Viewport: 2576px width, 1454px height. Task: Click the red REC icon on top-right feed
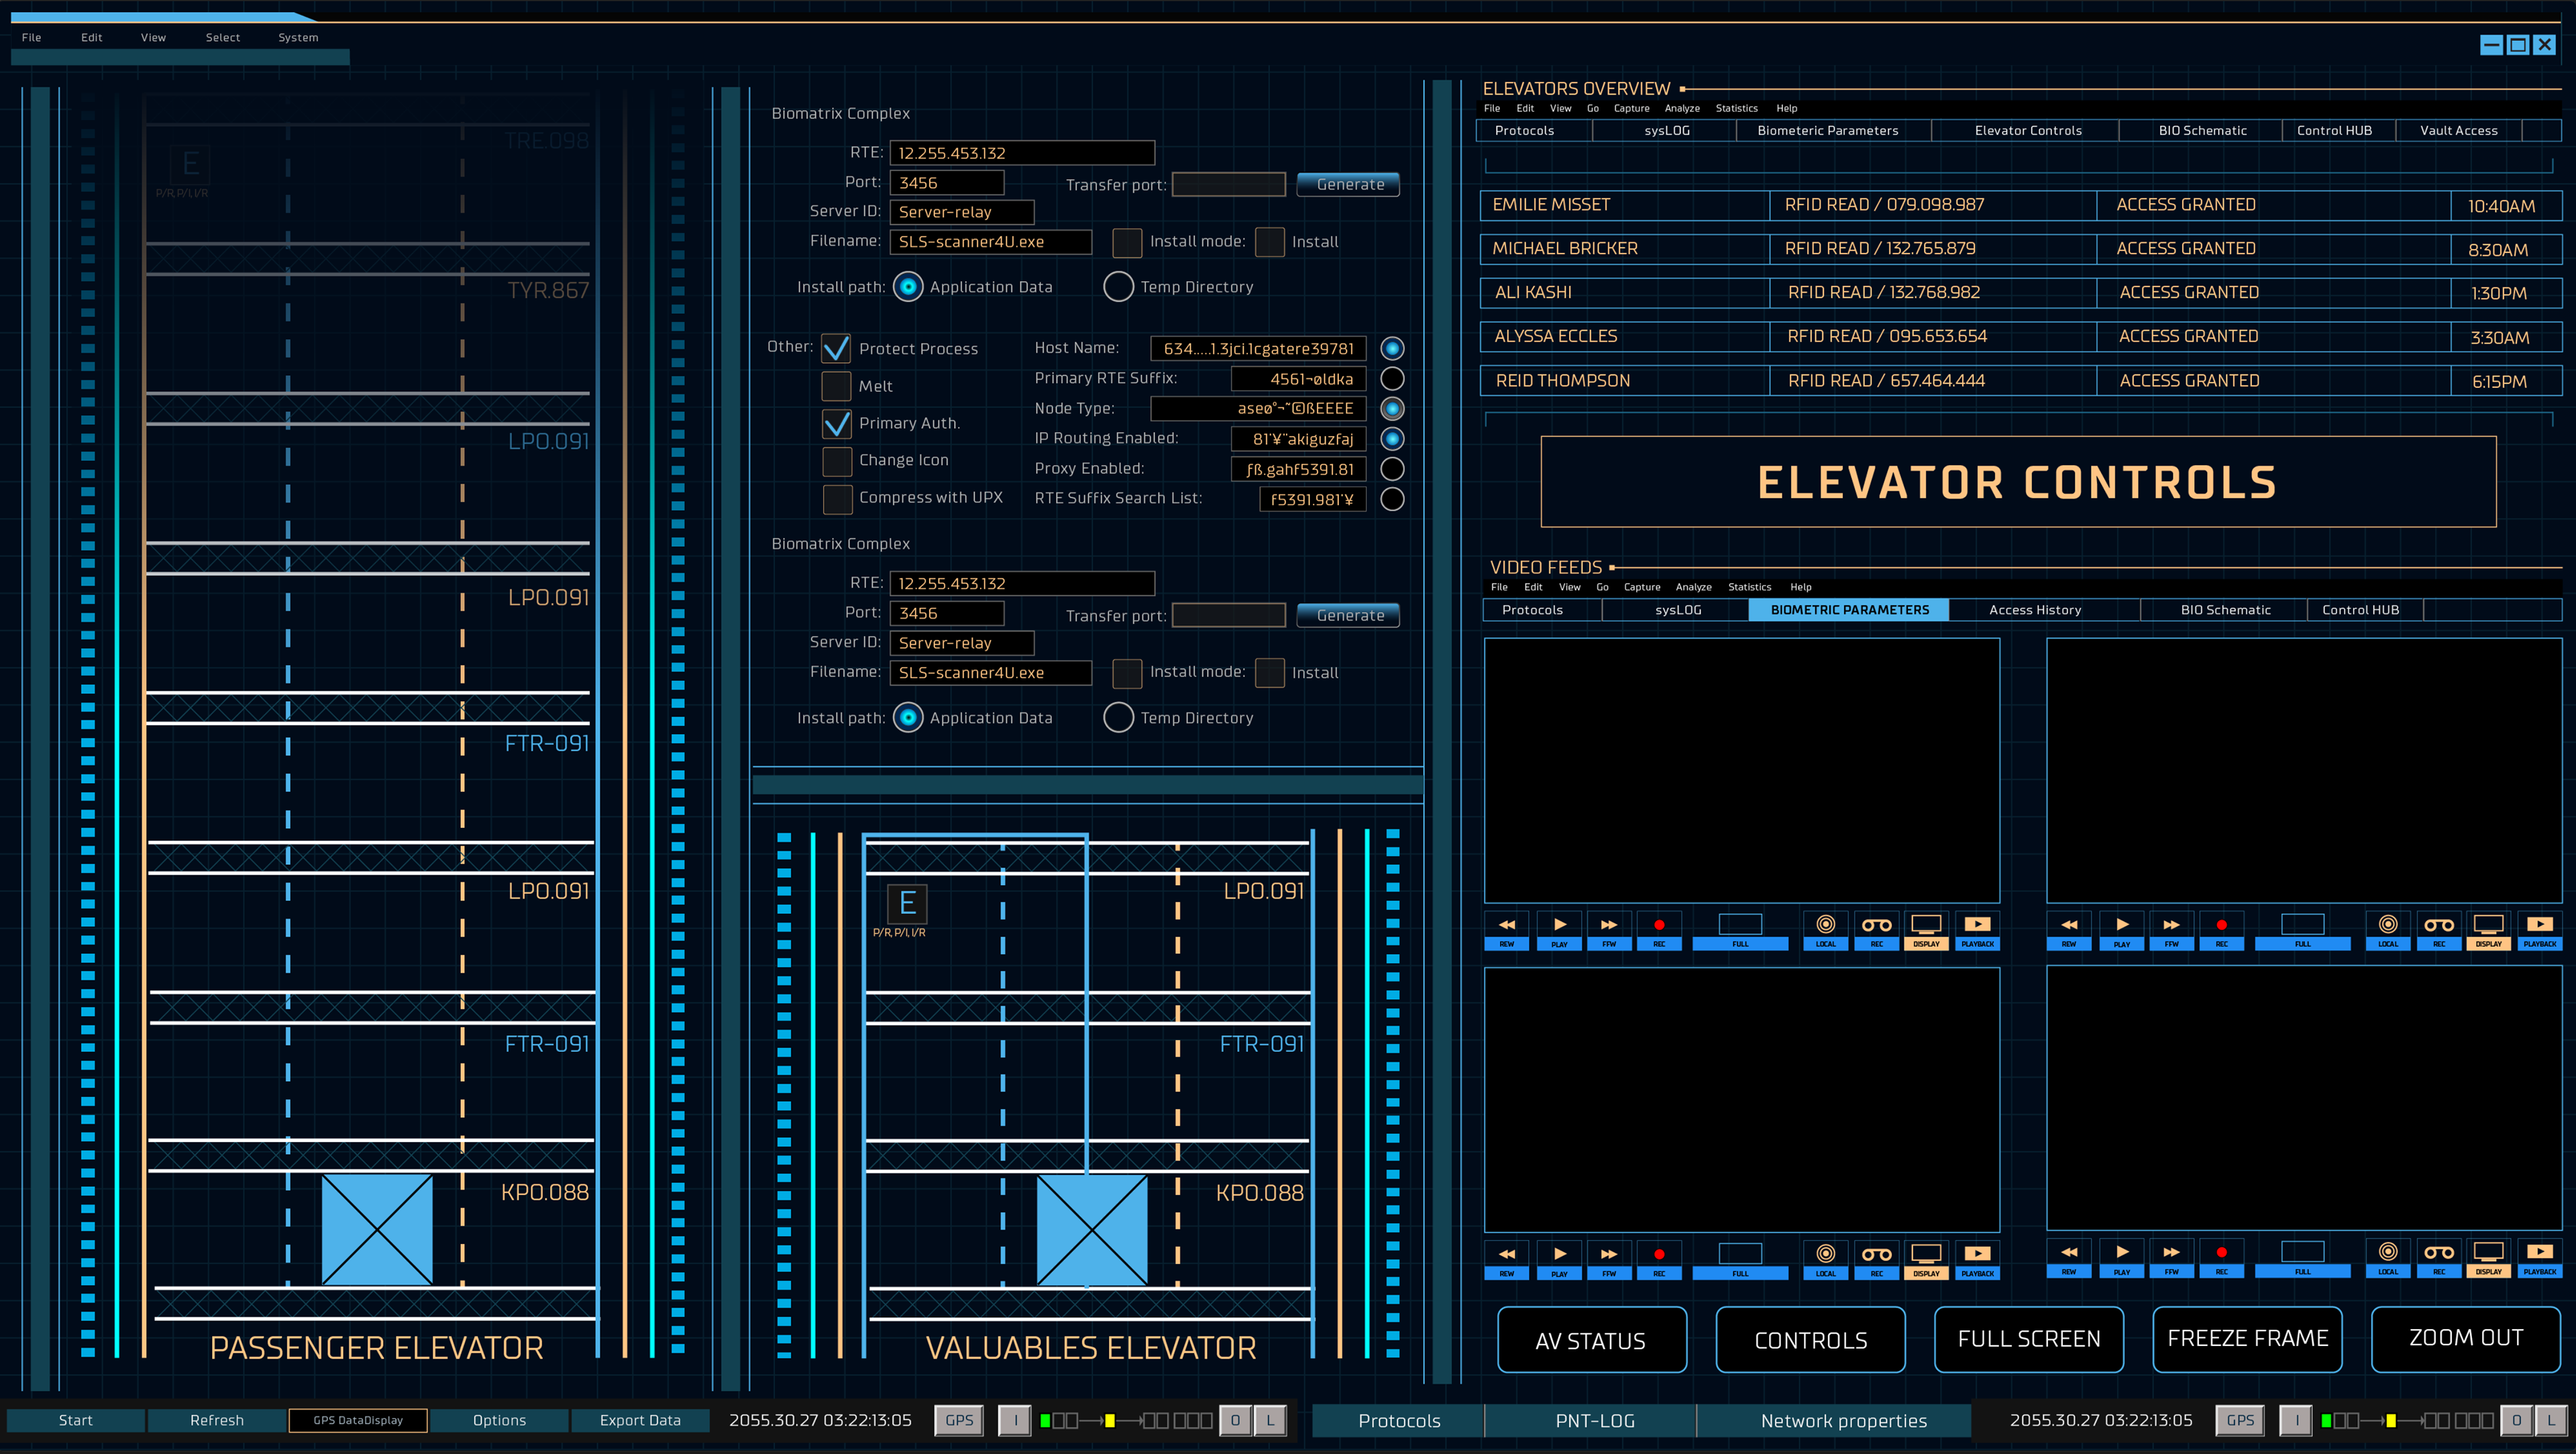tap(2221, 926)
